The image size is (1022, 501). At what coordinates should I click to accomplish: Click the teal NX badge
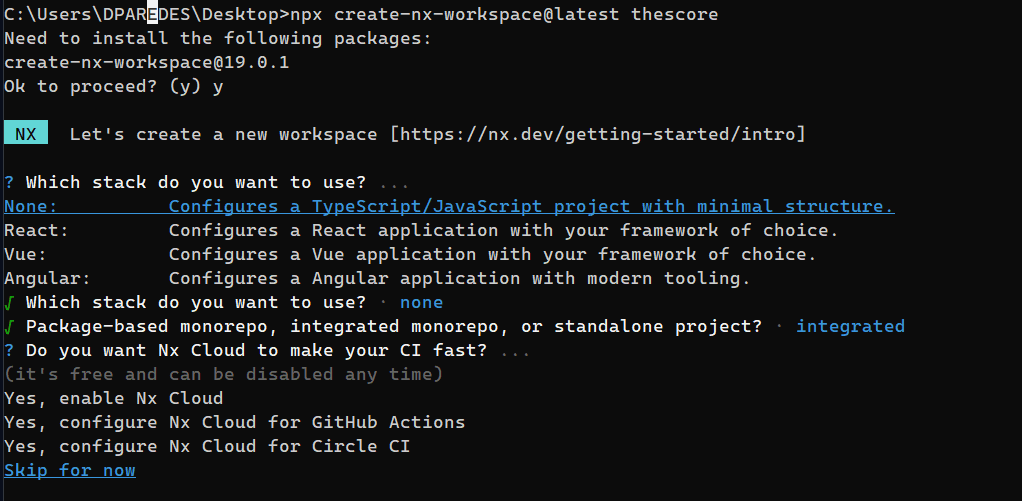click(32, 134)
